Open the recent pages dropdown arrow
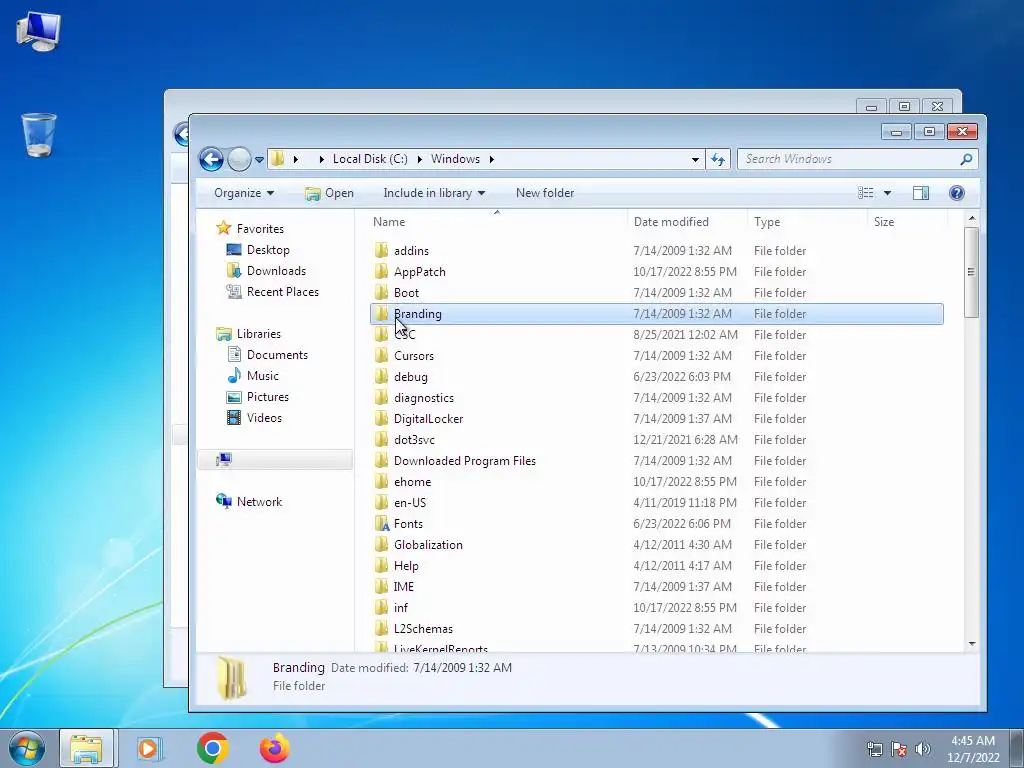Image resolution: width=1024 pixels, height=768 pixels. (x=259, y=159)
